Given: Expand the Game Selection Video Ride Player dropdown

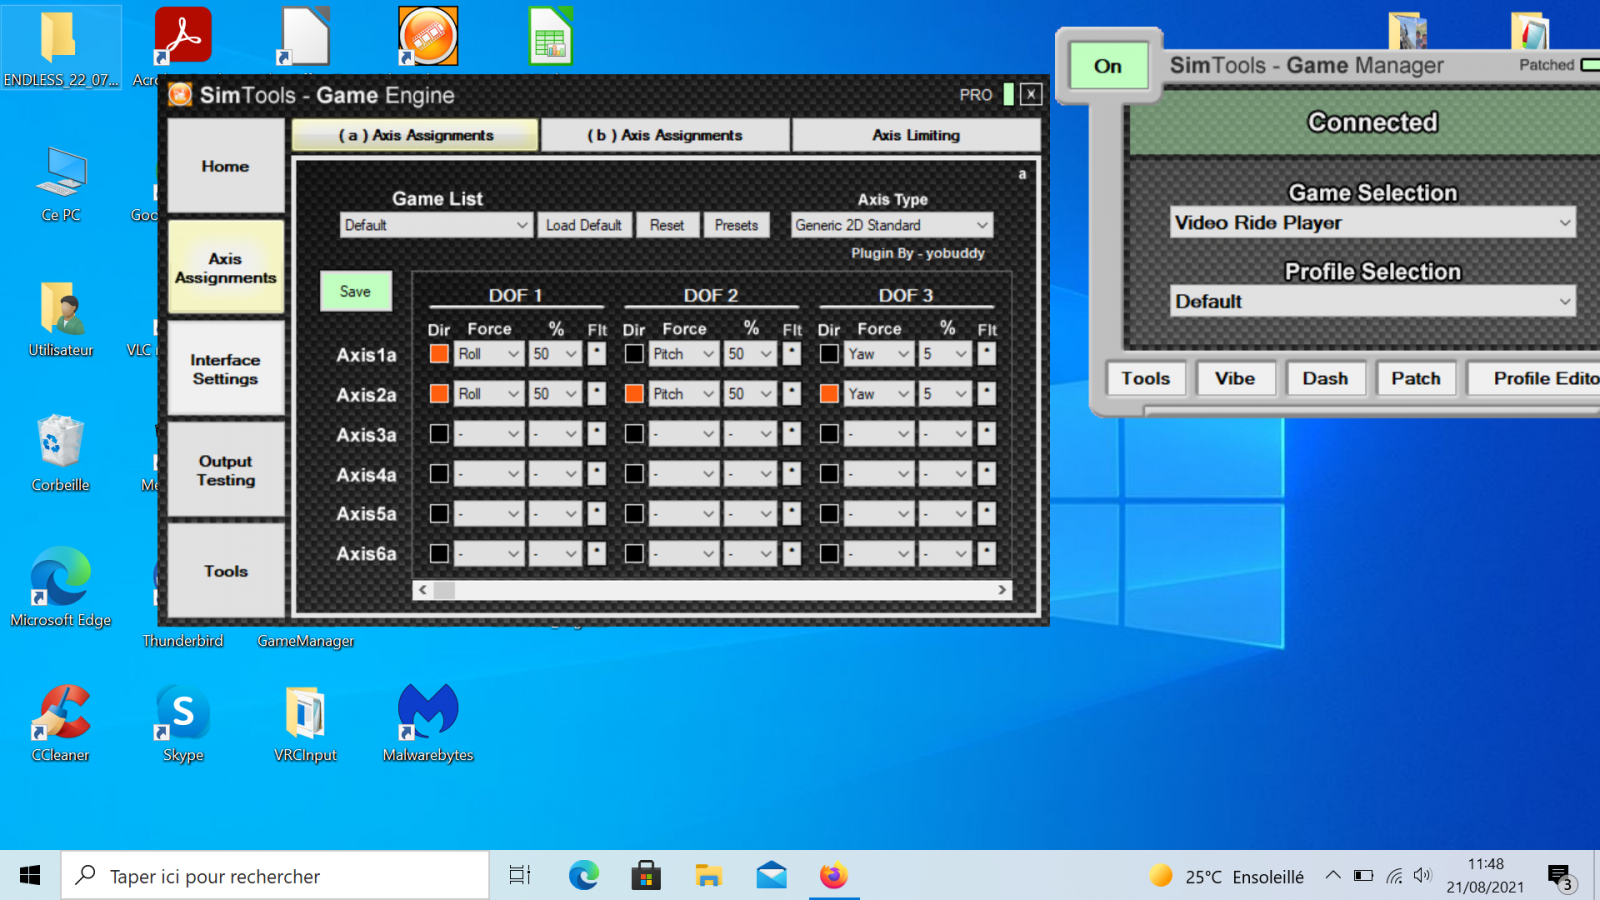Looking at the screenshot, I should (x=1372, y=223).
